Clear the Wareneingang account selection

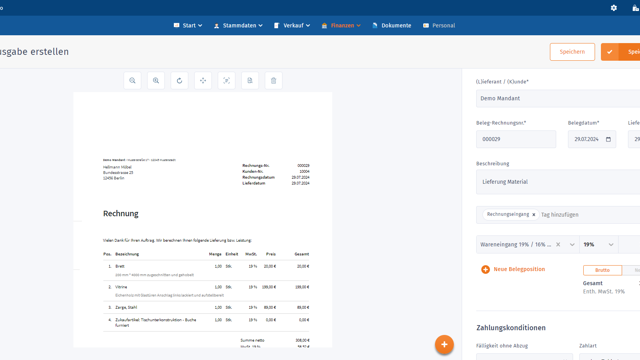click(x=558, y=244)
